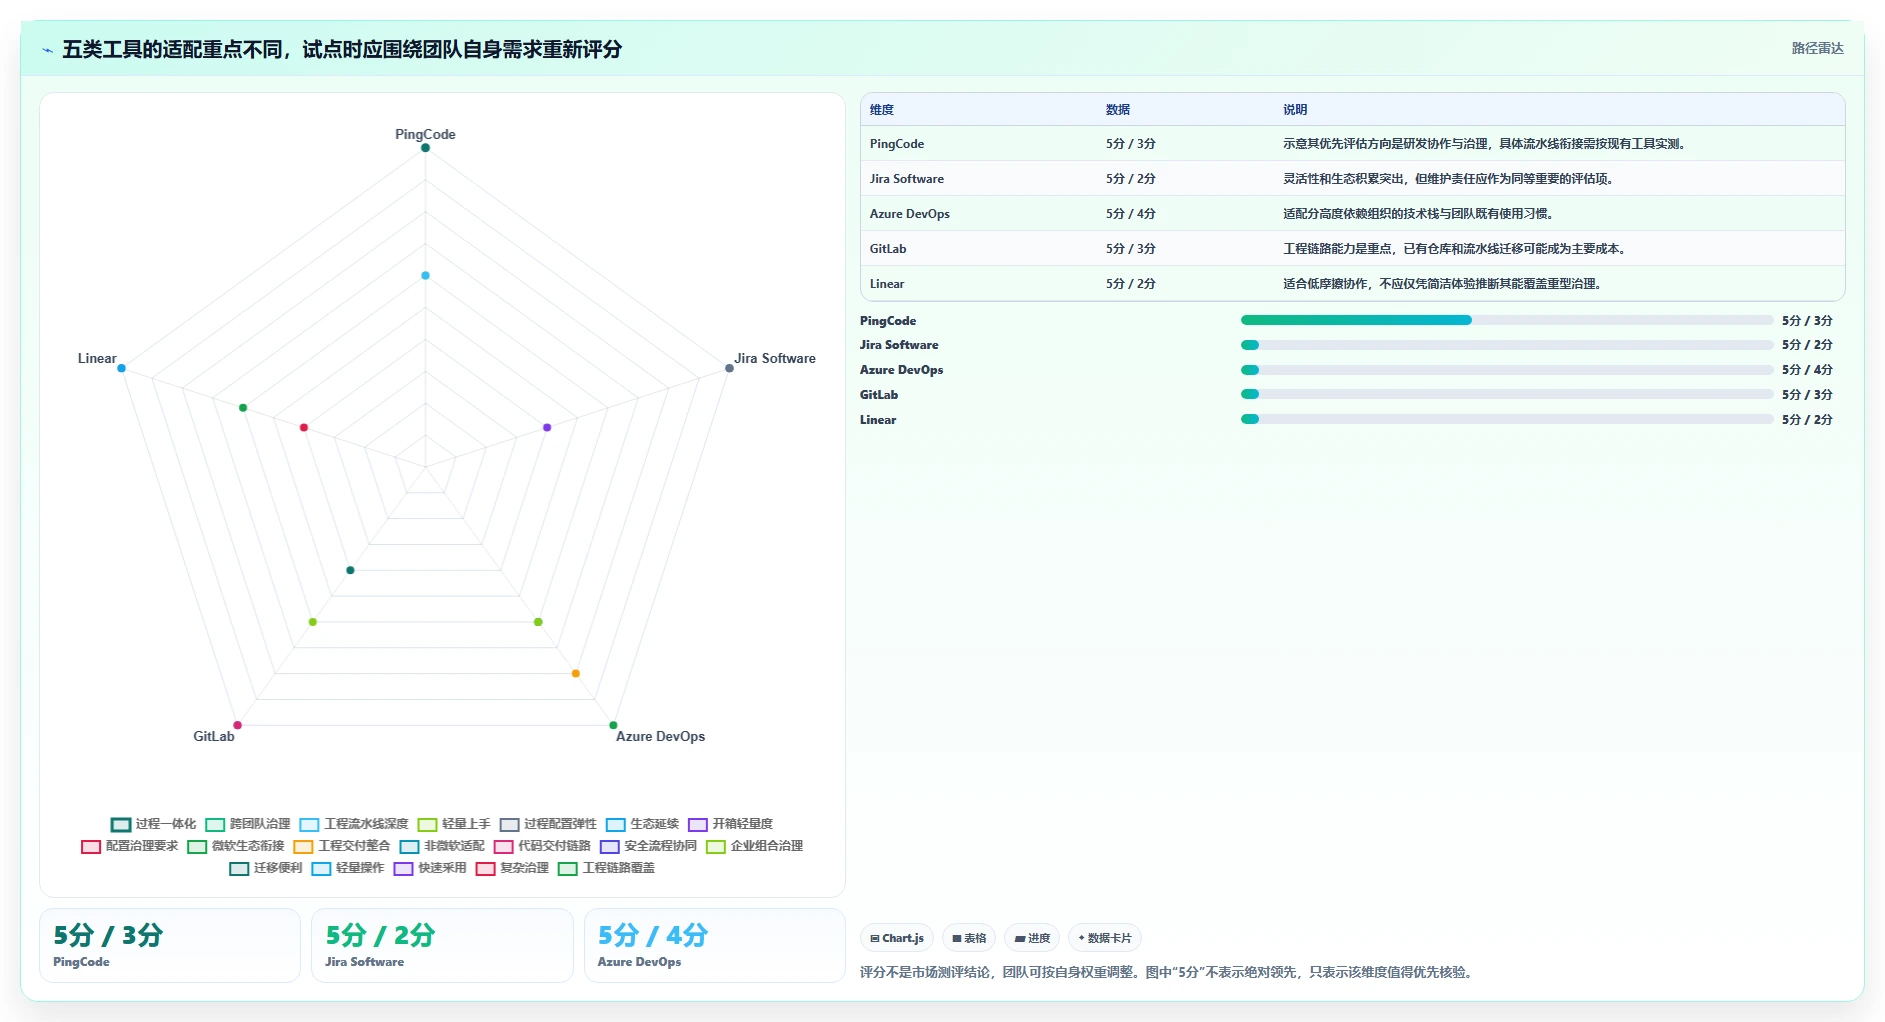Toggle the 微软生态衔接 legend item
This screenshot has height=1022, width=1885.
[x=236, y=846]
